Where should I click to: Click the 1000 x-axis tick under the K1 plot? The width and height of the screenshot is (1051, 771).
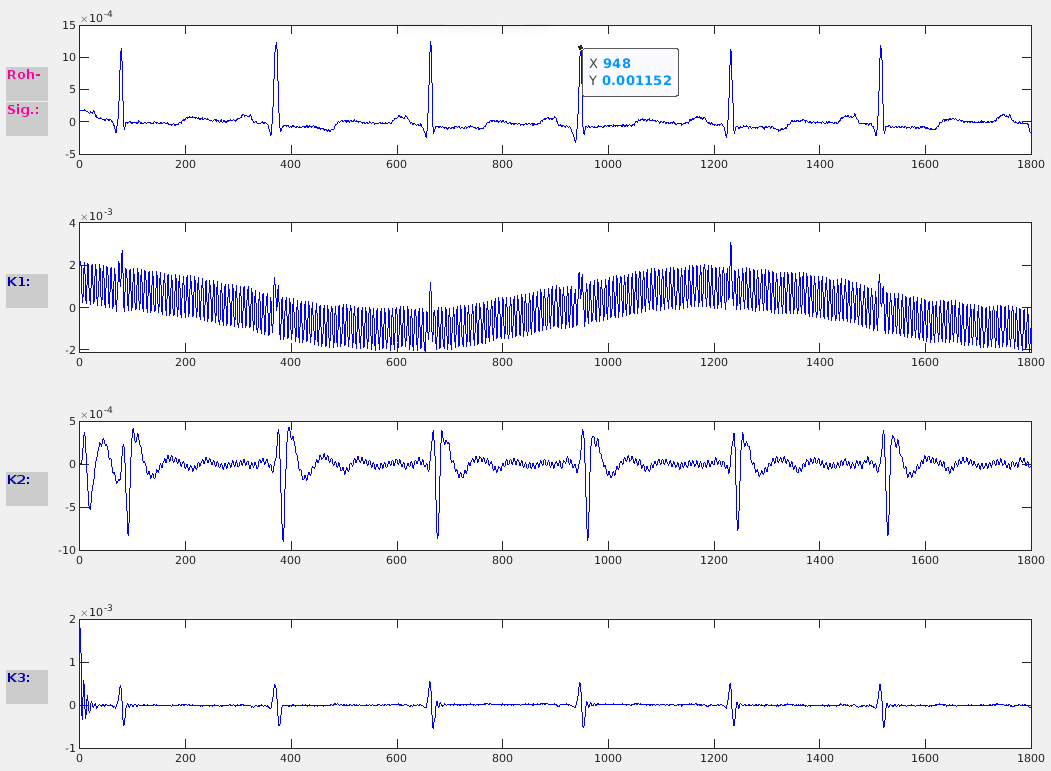point(608,363)
